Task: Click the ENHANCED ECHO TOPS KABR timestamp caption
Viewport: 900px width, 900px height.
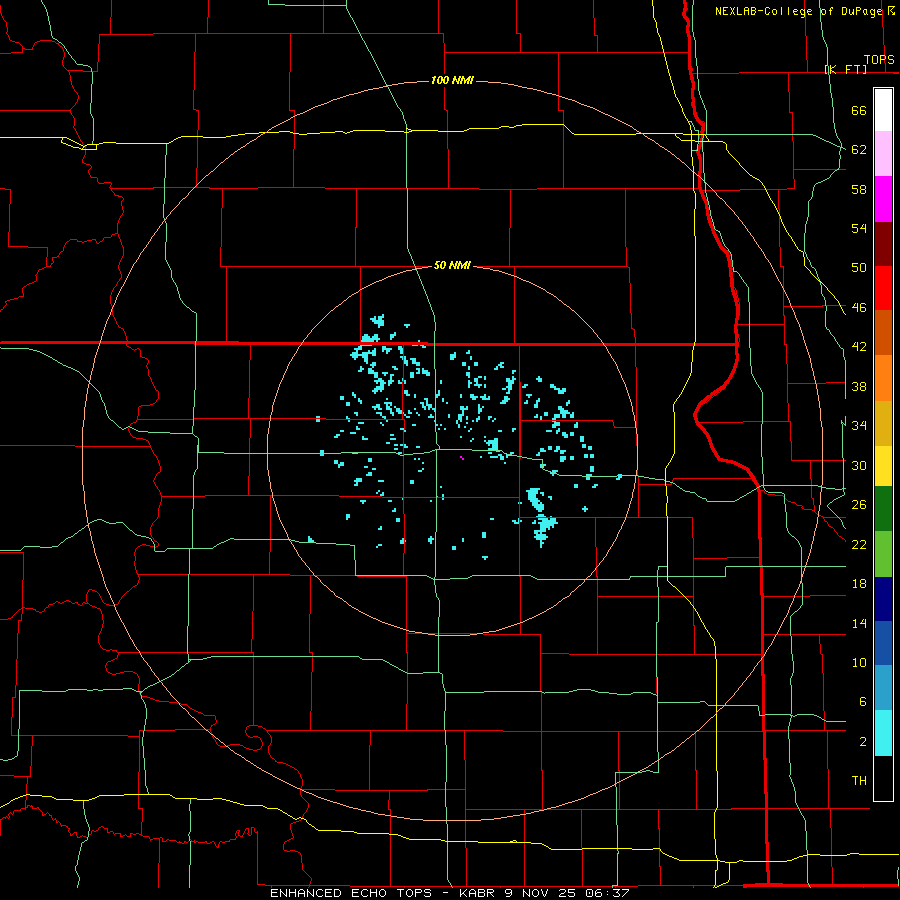Action: point(449,893)
